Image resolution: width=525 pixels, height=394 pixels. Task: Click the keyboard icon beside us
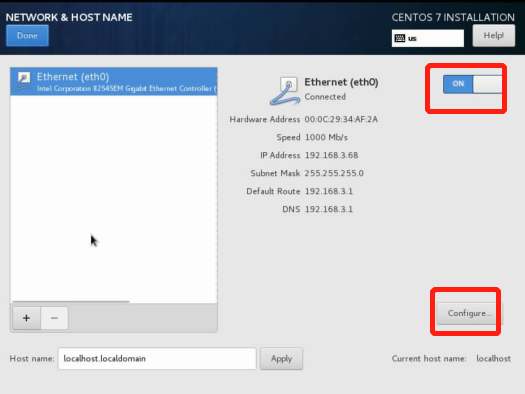399,38
